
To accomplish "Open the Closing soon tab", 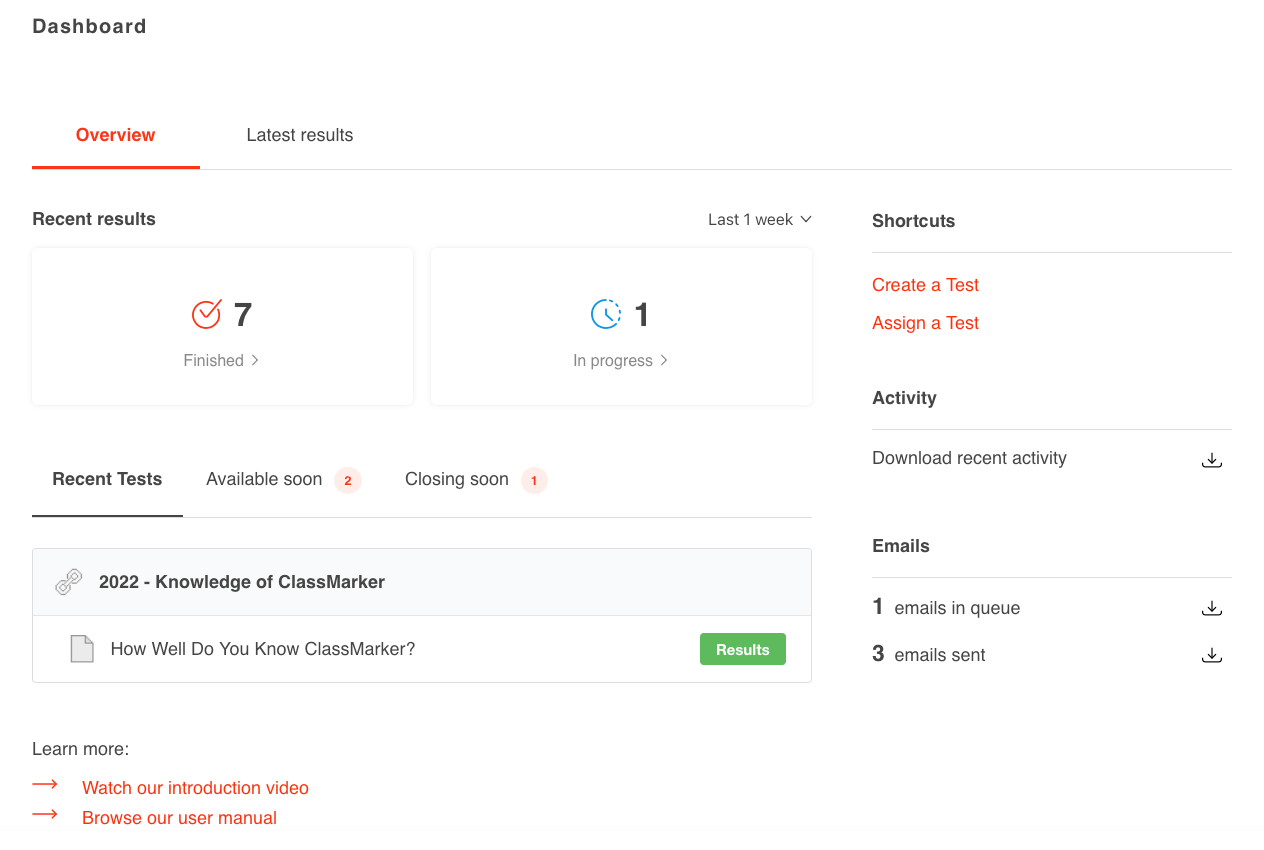I will 456,480.
